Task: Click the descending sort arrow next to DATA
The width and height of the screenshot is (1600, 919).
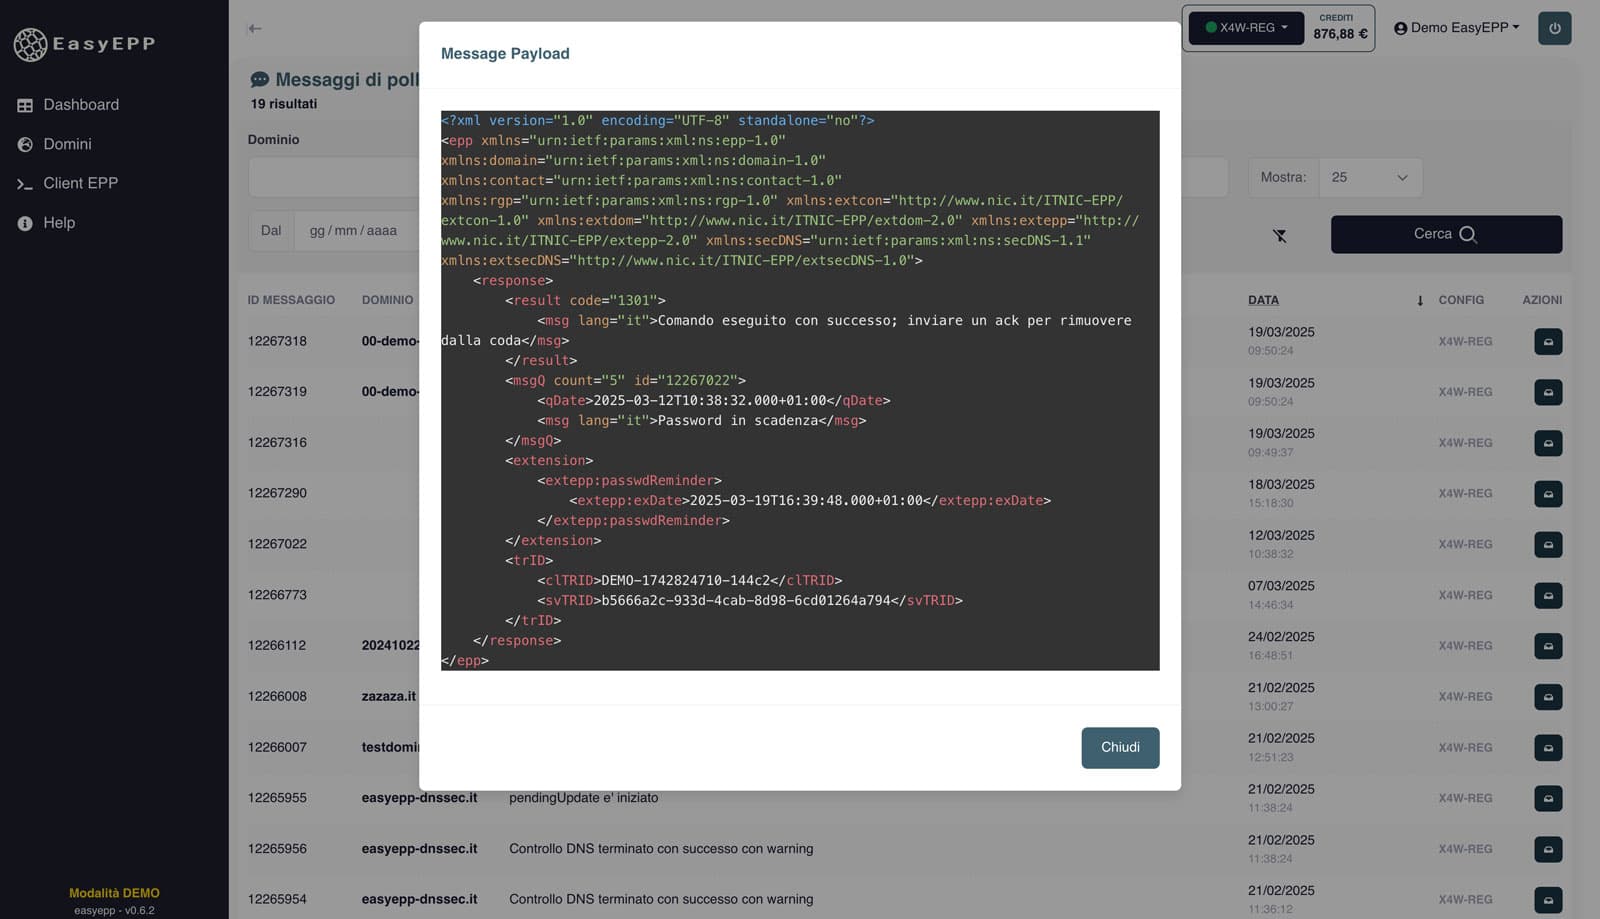Action: [1419, 300]
